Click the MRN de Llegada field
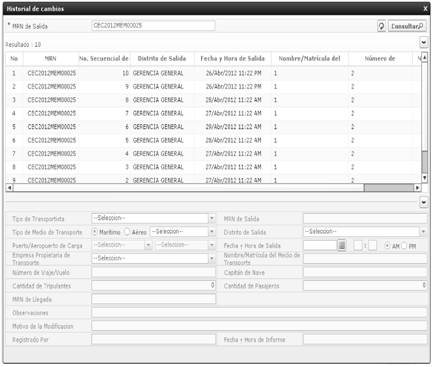The height and width of the screenshot is (367, 432). [x=153, y=299]
